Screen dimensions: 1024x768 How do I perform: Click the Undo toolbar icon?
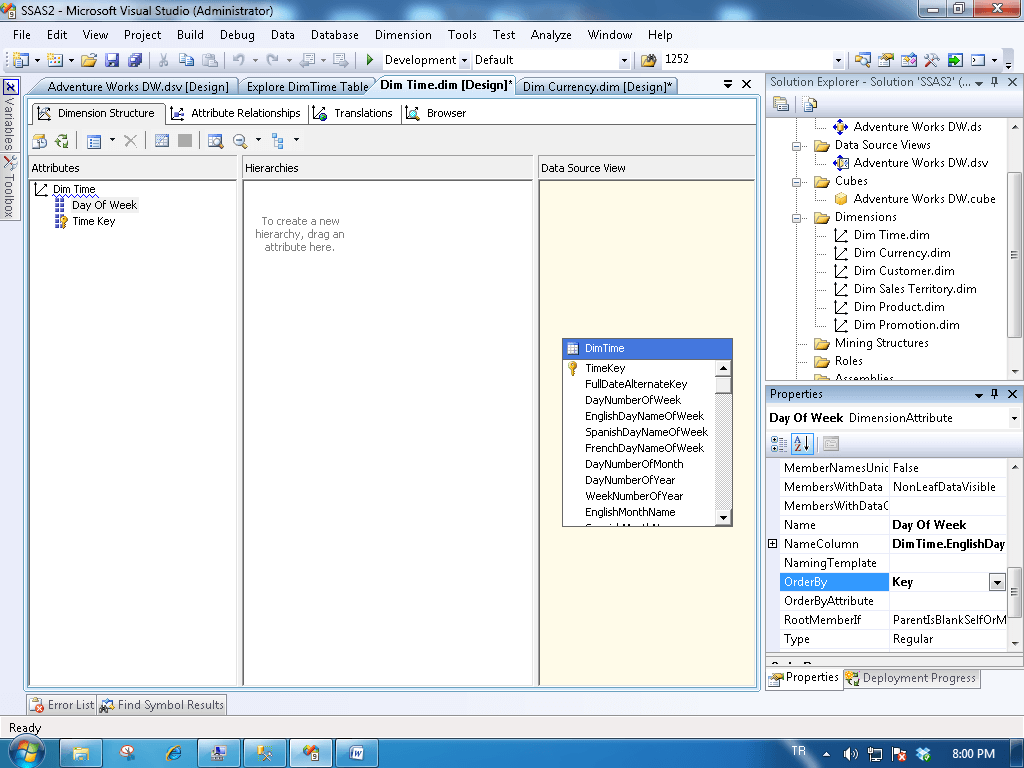(x=238, y=60)
